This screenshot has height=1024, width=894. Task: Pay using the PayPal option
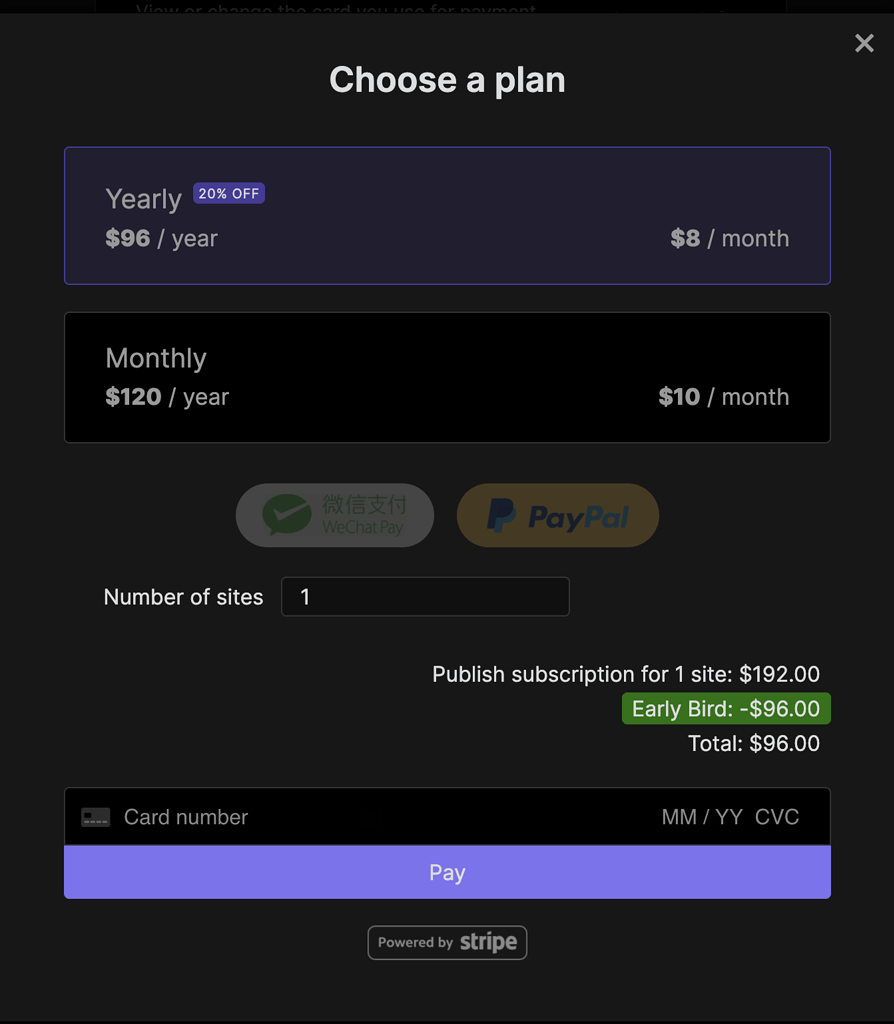tap(557, 515)
